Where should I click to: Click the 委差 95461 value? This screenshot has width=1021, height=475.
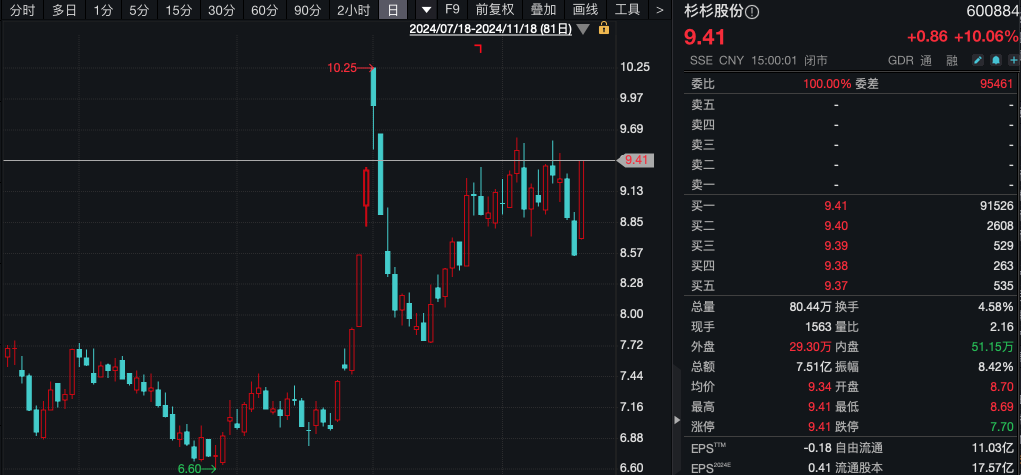pyautogui.click(x=997, y=84)
